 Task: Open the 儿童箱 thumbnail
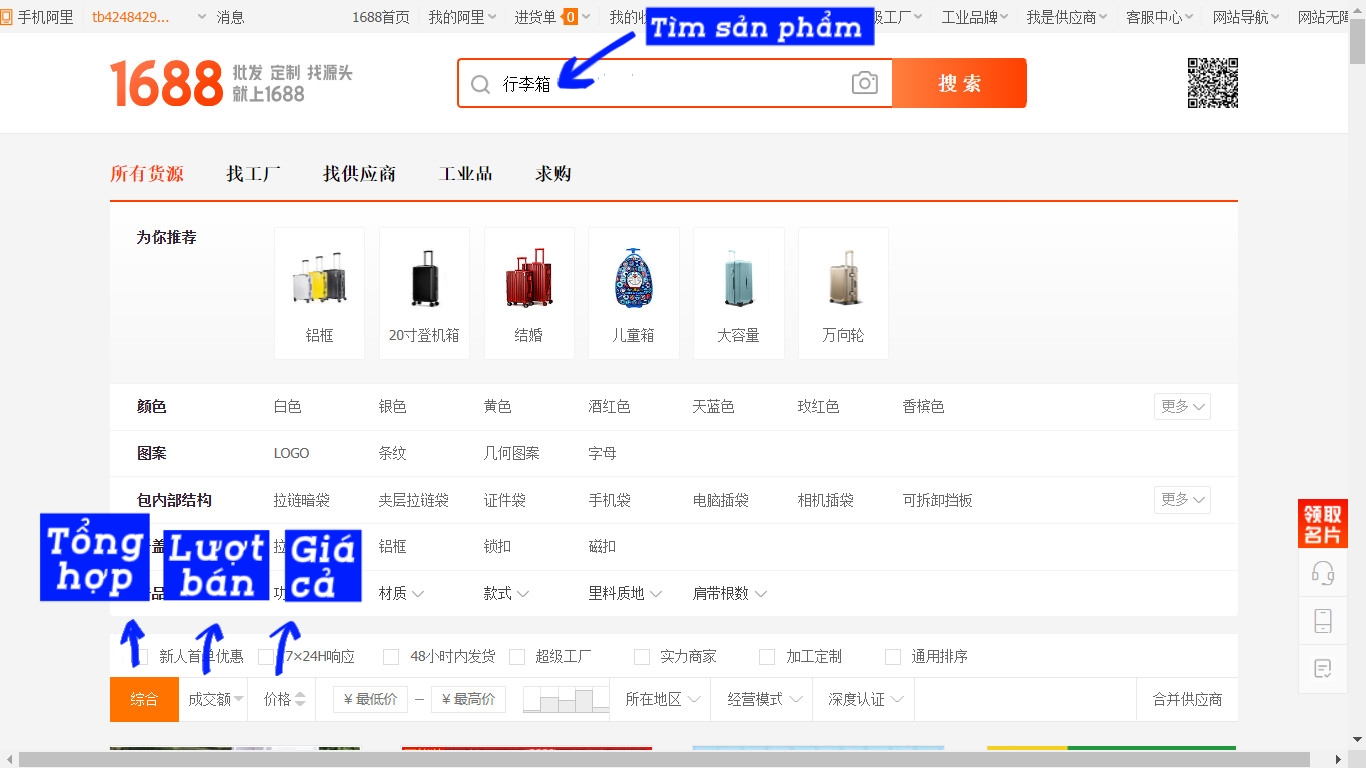point(634,293)
